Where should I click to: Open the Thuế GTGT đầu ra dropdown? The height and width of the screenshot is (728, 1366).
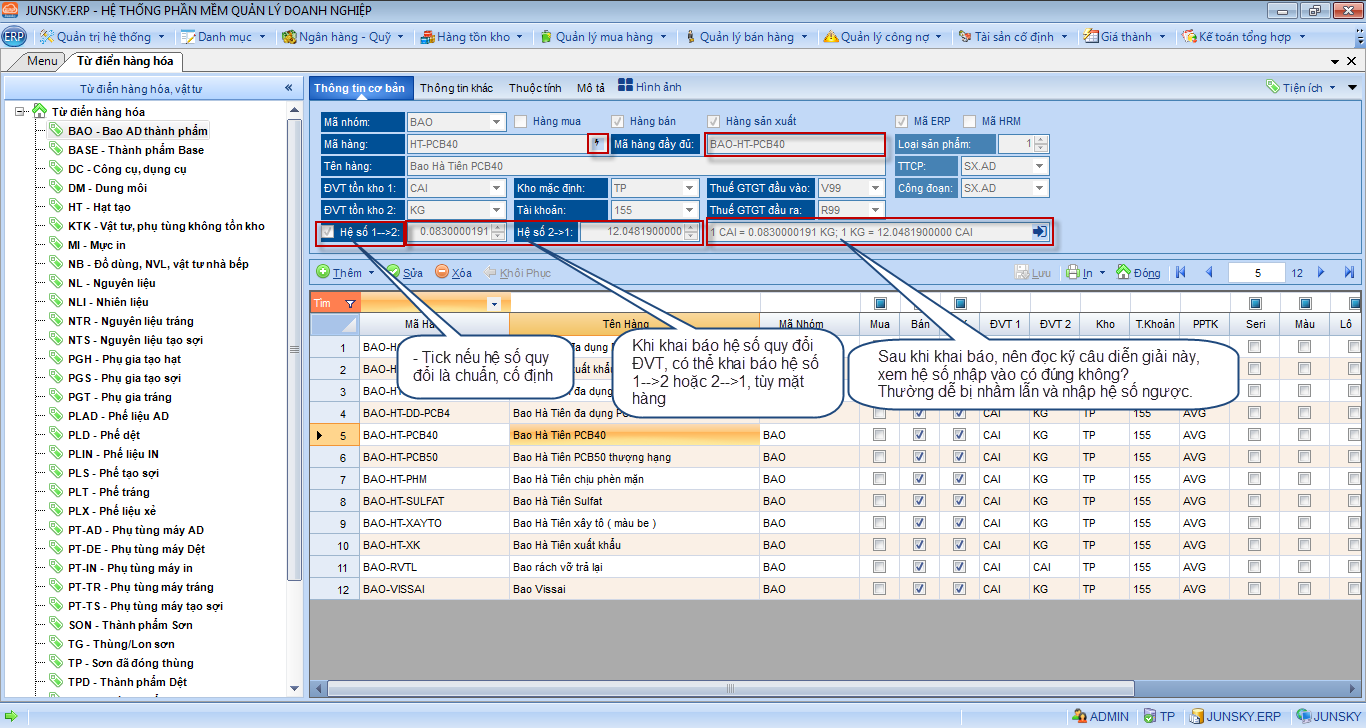pos(876,210)
